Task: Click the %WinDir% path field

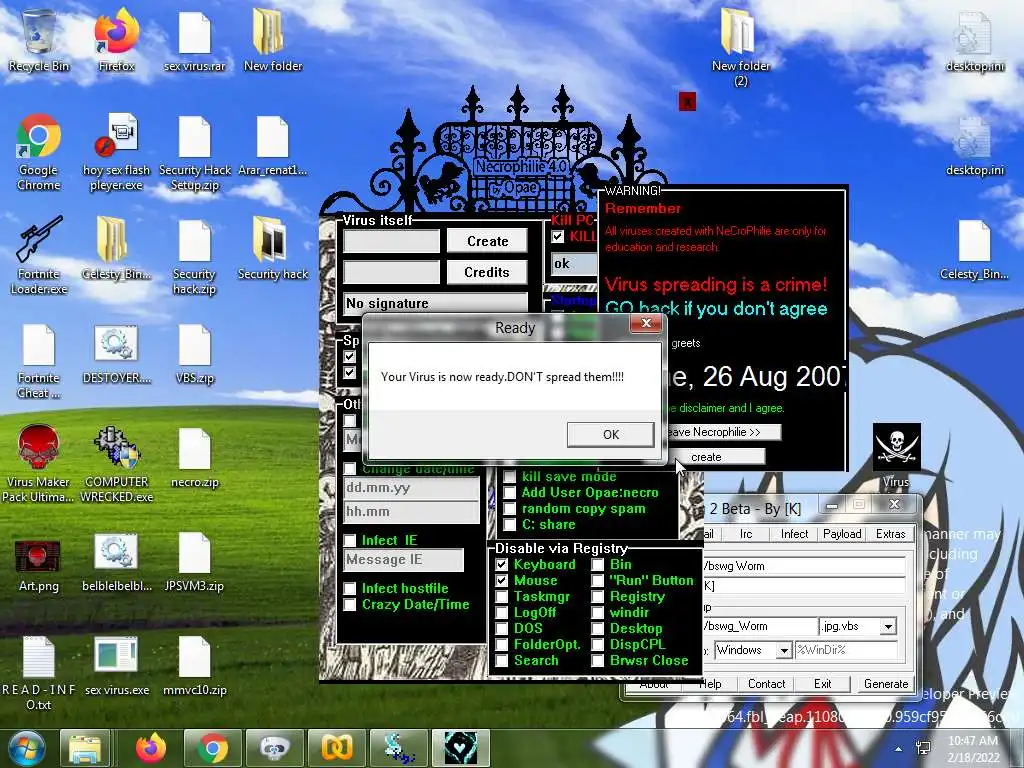Action: (x=846, y=650)
